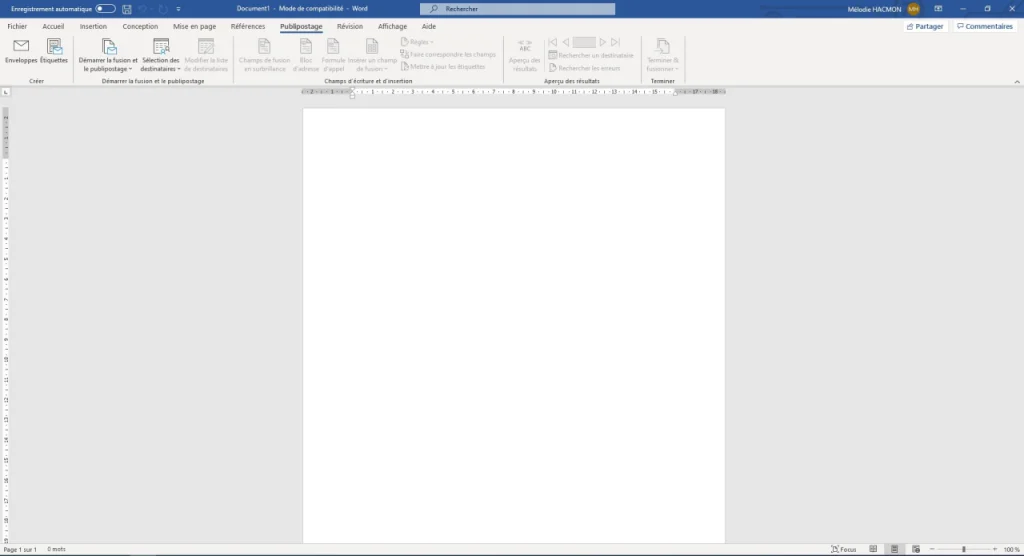The image size is (1024, 556).
Task: Expand Sélection des destinataires dropdown
Action: (x=161, y=55)
